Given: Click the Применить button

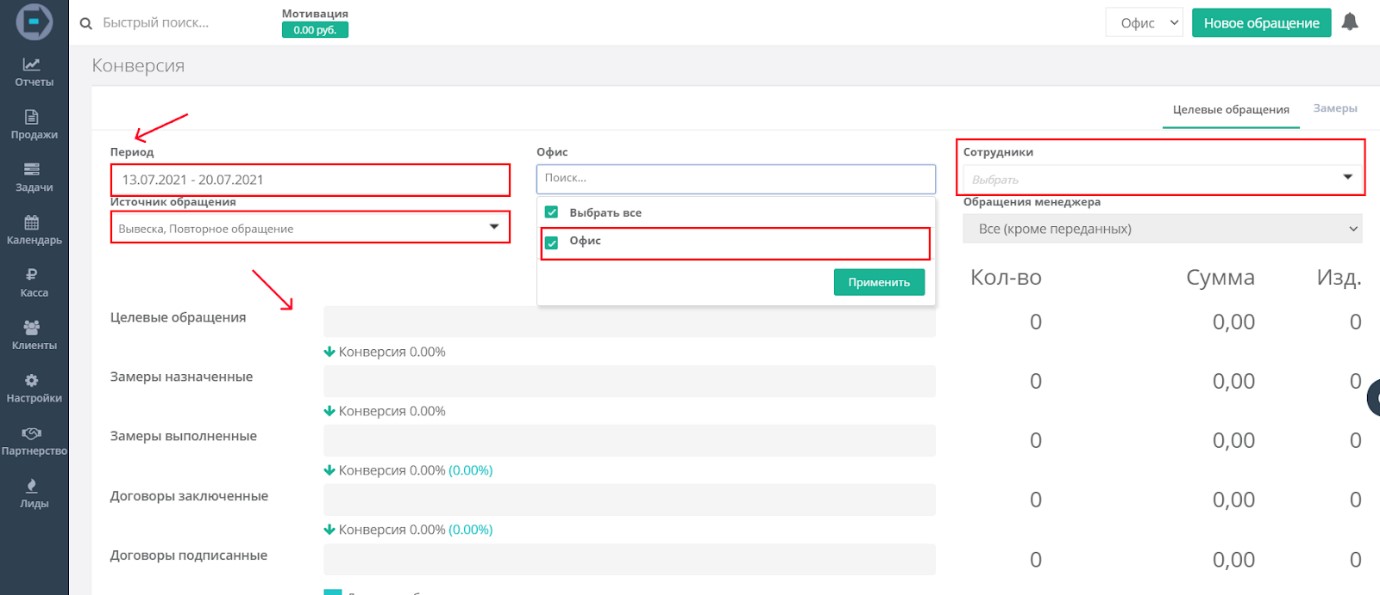Looking at the screenshot, I should coord(879,282).
